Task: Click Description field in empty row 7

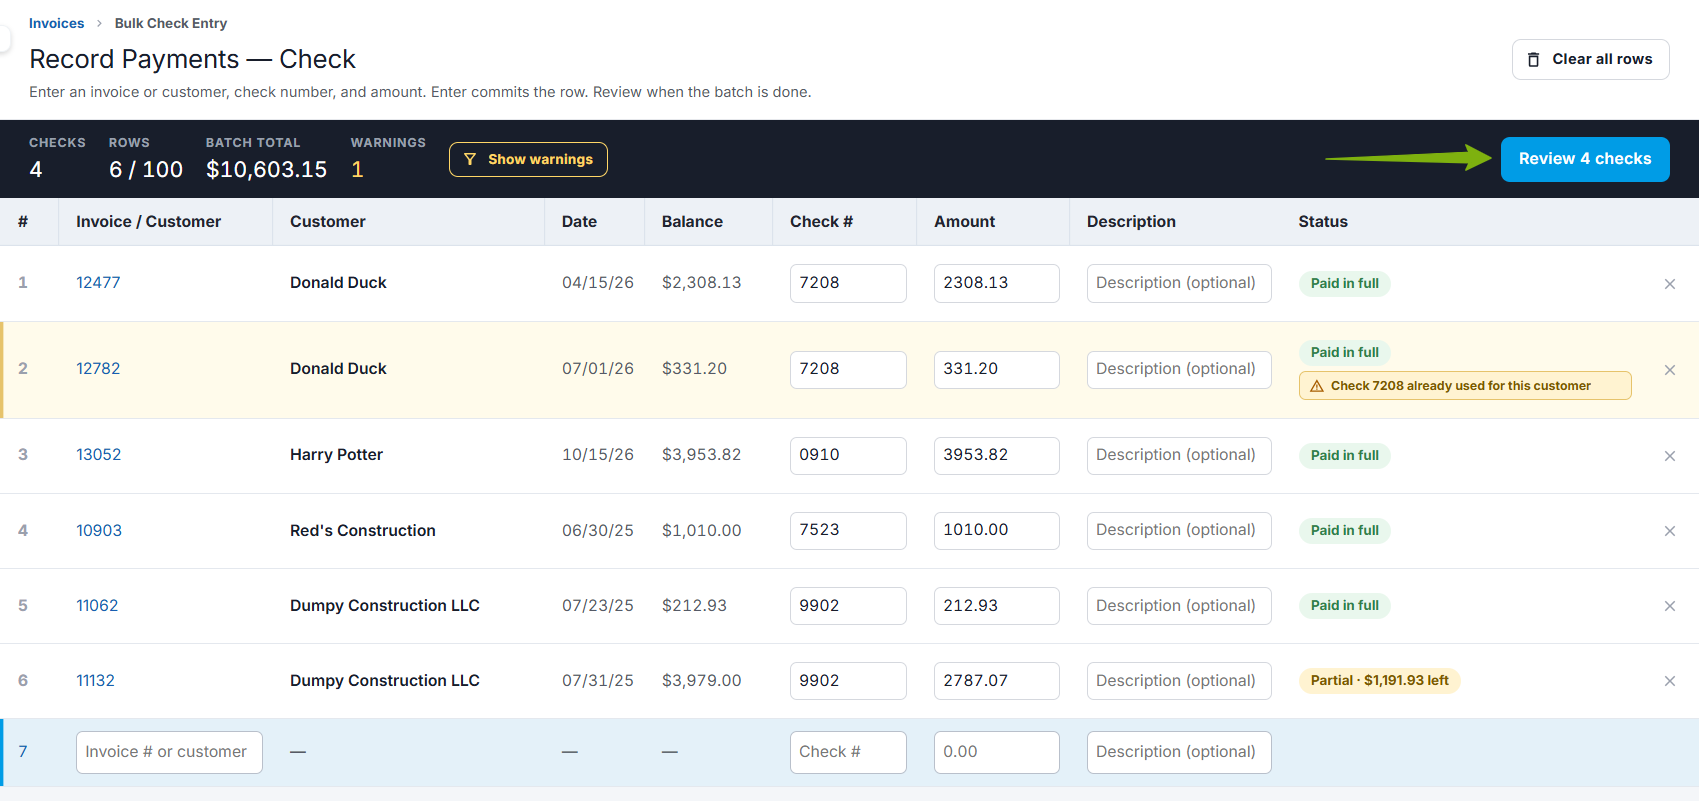Action: [x=1179, y=752]
